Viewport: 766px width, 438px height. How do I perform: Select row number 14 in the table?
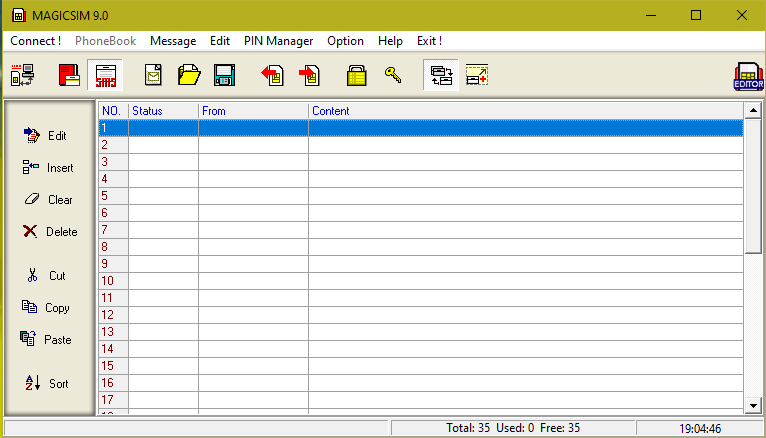point(421,349)
